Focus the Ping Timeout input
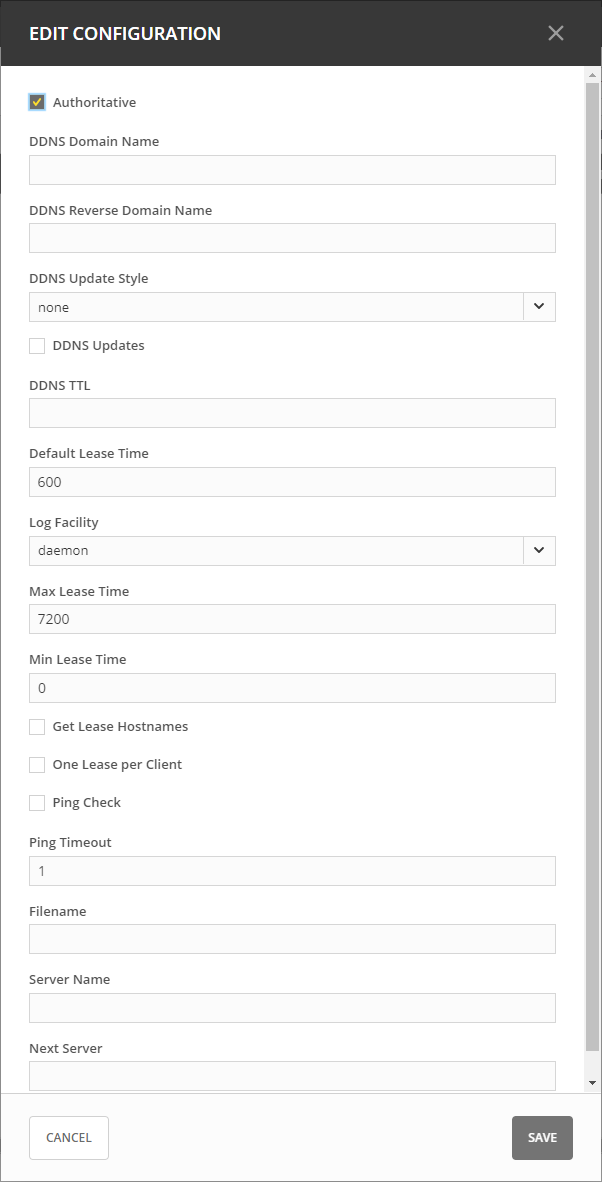Image resolution: width=602 pixels, height=1182 pixels. click(292, 871)
